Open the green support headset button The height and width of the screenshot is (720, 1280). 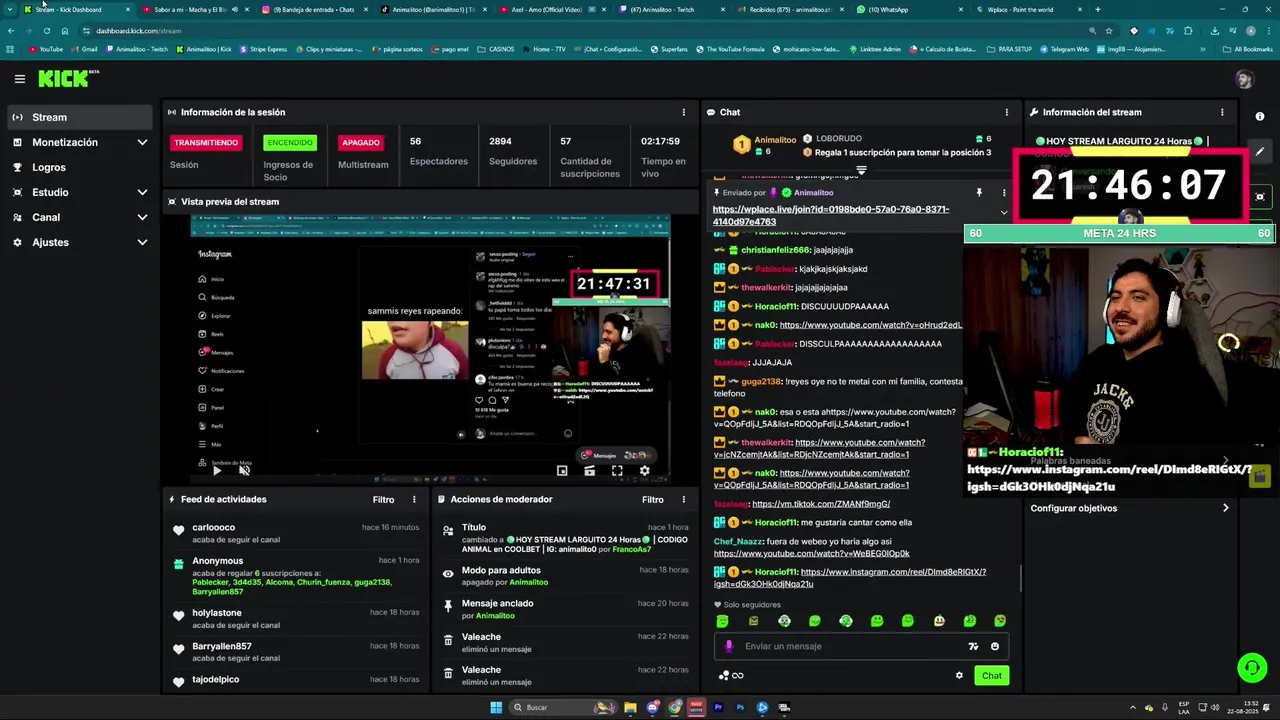[1251, 667]
